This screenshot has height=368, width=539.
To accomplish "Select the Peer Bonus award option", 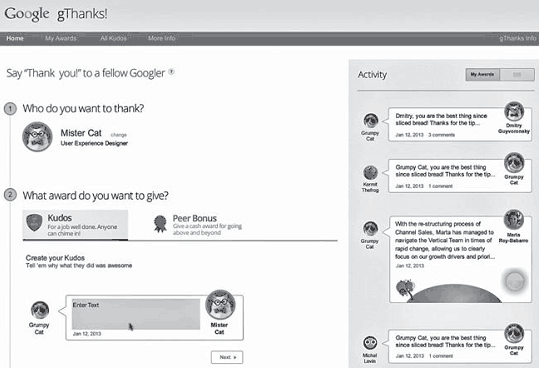I will tap(198, 225).
